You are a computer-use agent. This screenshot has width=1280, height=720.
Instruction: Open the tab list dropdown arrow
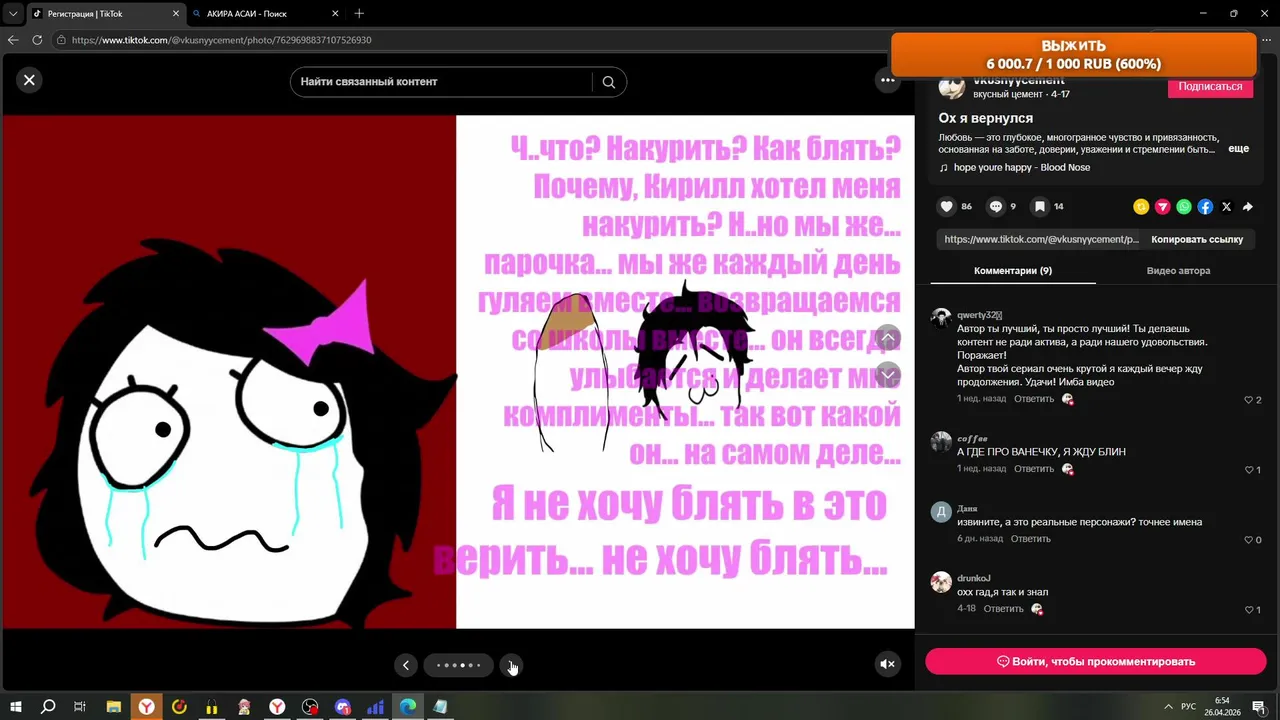(x=13, y=14)
